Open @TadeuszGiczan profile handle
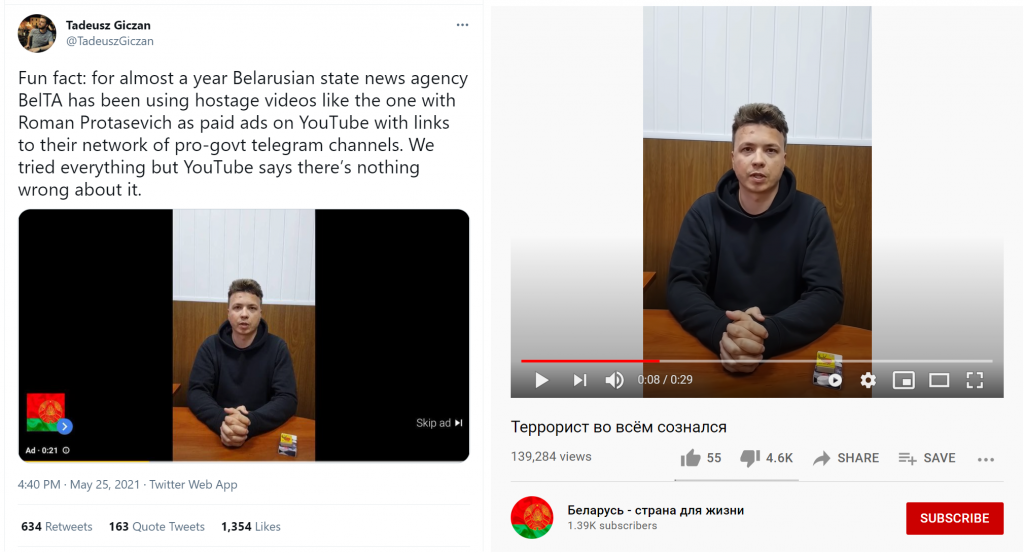The height and width of the screenshot is (553, 1024). [x=110, y=41]
